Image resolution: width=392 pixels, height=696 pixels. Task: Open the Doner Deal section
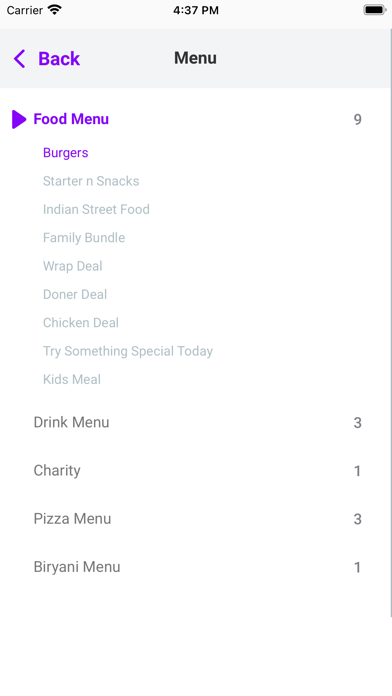[x=75, y=294]
